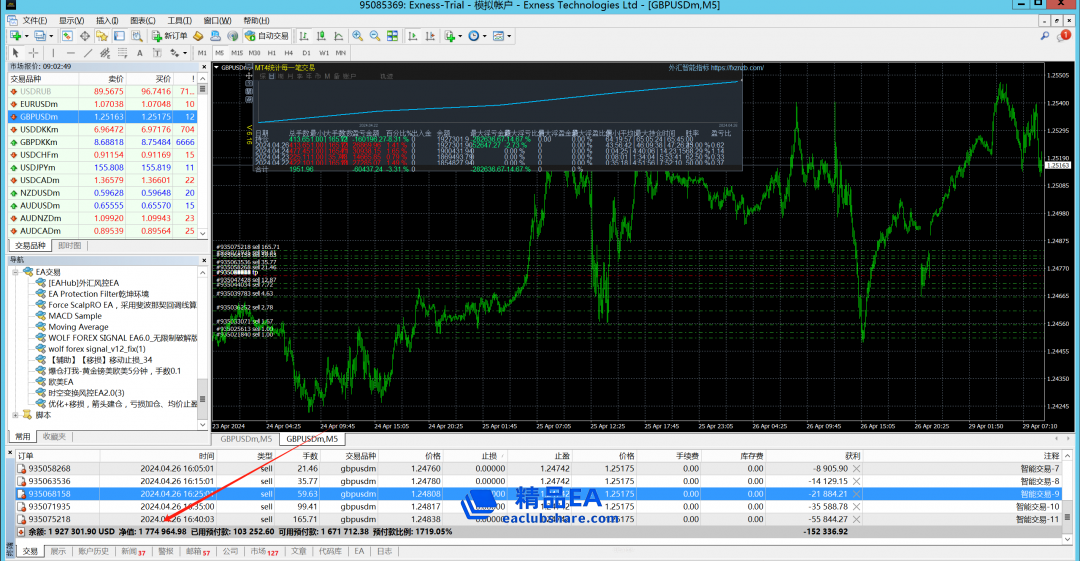Open the 图表 (Charts) menu
1080x561 pixels.
pos(142,20)
